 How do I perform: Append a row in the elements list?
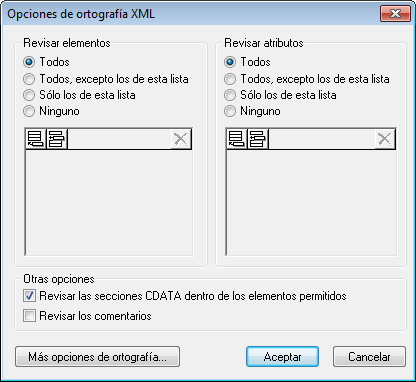(36, 139)
